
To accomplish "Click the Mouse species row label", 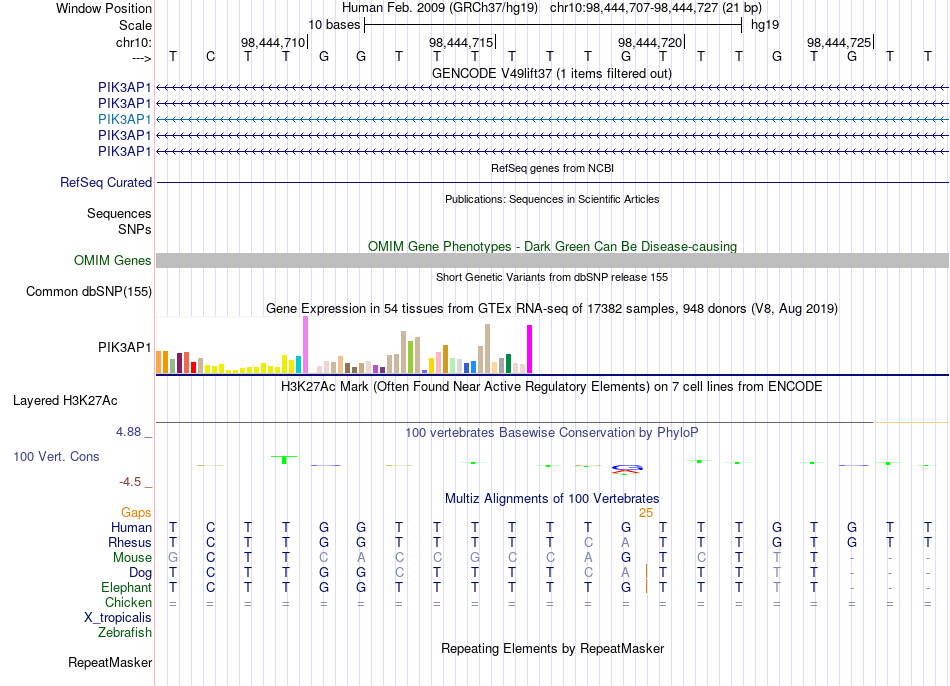I will pyautogui.click(x=132, y=558).
